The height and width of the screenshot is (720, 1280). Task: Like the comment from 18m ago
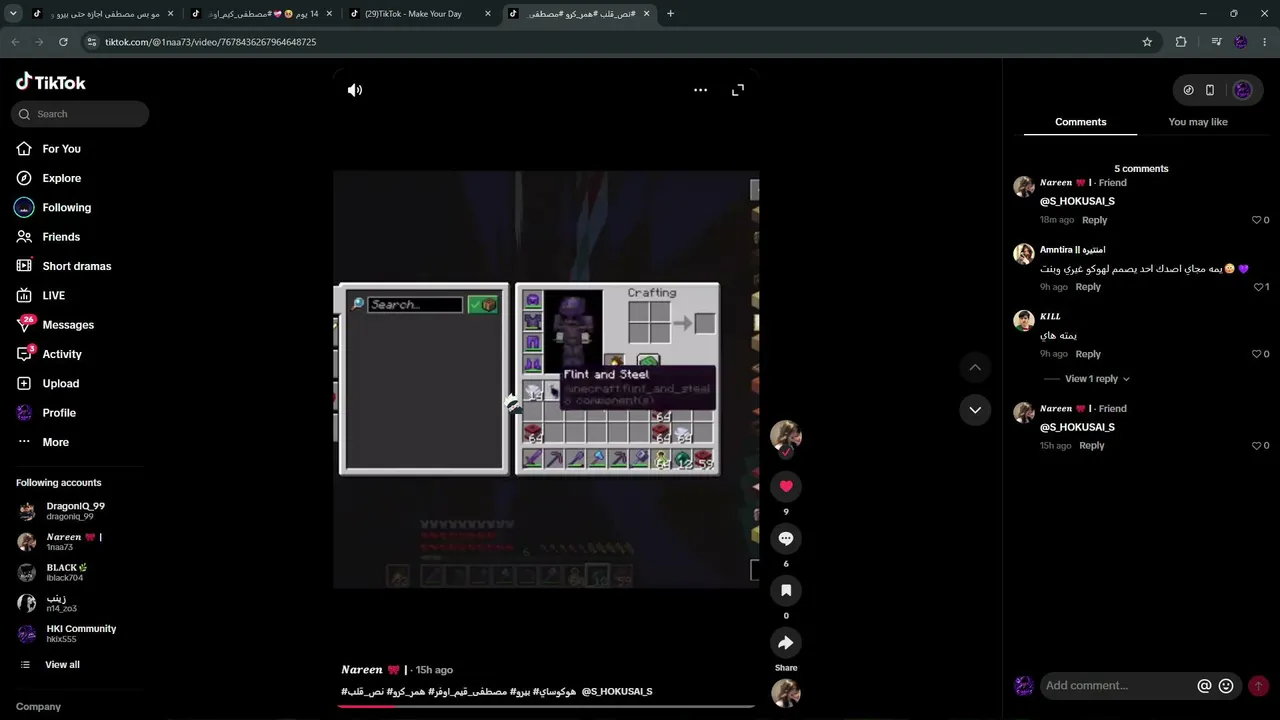pos(1257,220)
